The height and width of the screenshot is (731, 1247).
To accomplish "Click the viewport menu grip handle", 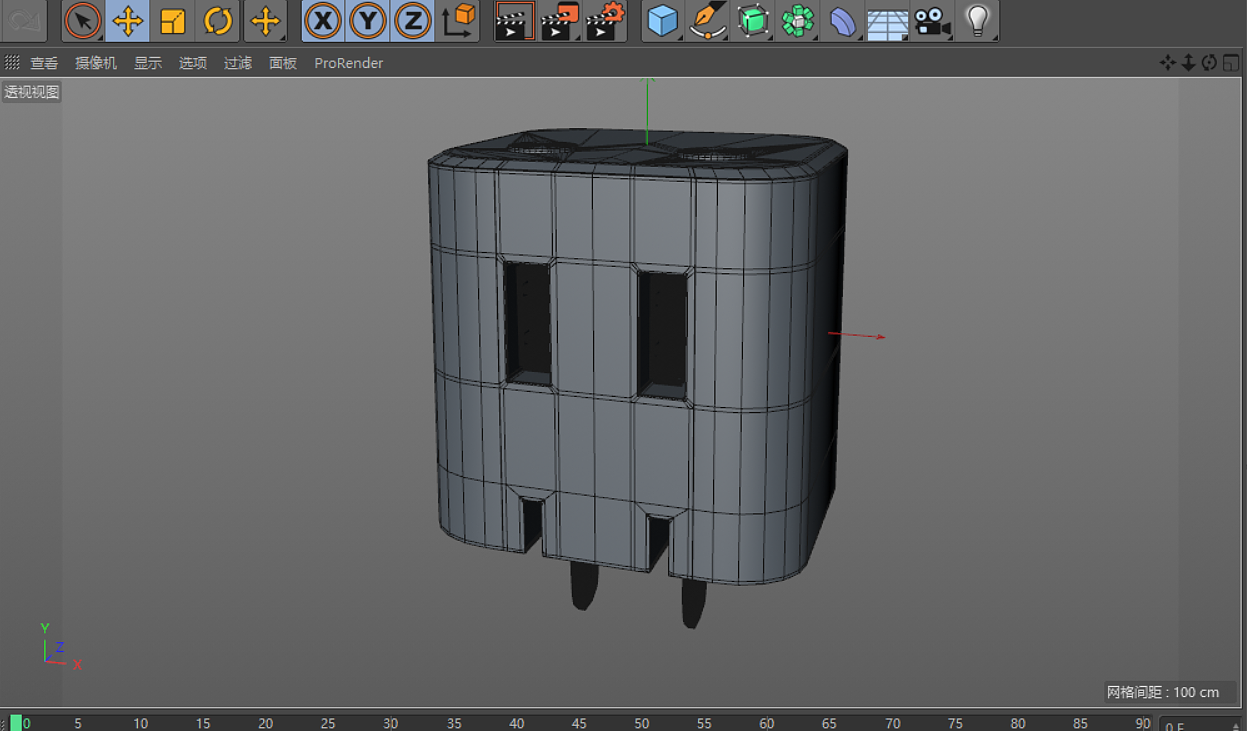I will [x=12, y=62].
